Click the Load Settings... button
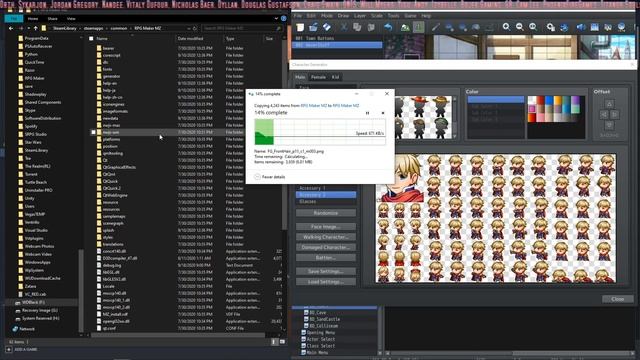Screen dimensions: 640x360 326,282
